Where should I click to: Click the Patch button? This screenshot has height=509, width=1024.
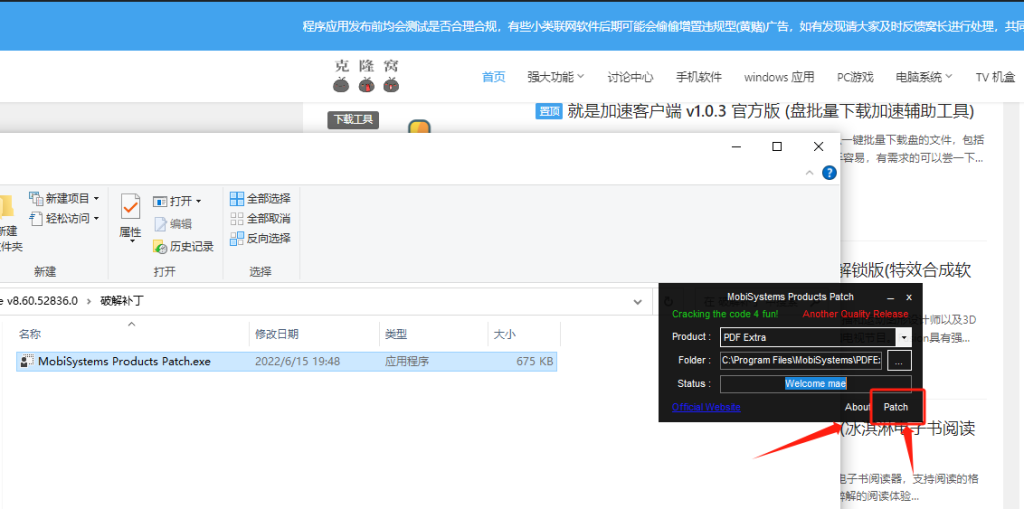pyautogui.click(x=896, y=406)
